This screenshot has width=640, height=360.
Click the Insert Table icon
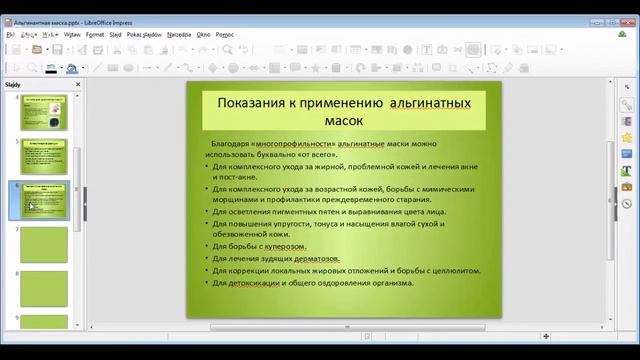(356, 50)
